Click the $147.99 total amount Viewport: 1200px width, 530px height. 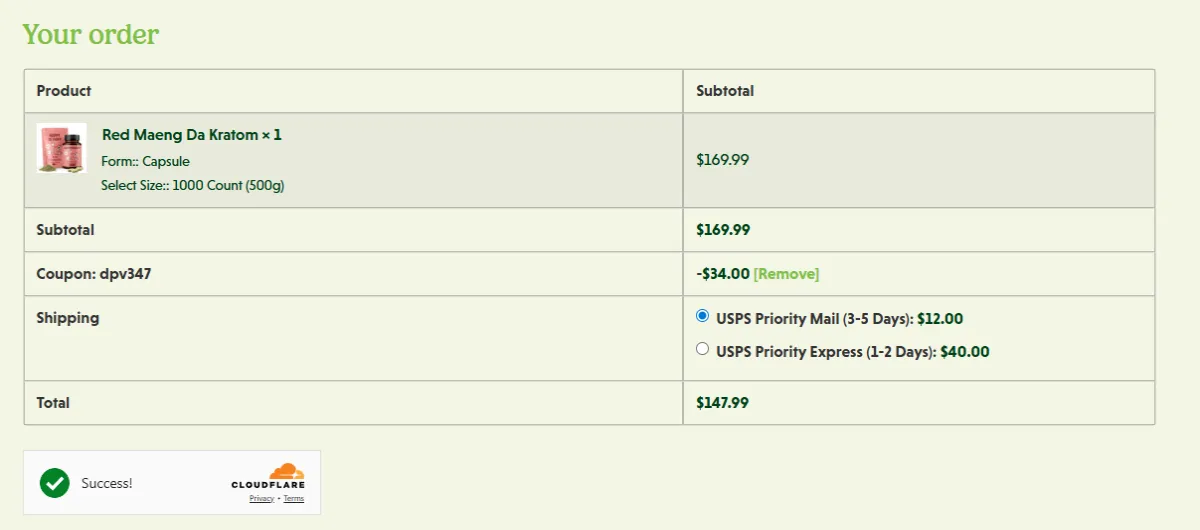[x=722, y=403]
